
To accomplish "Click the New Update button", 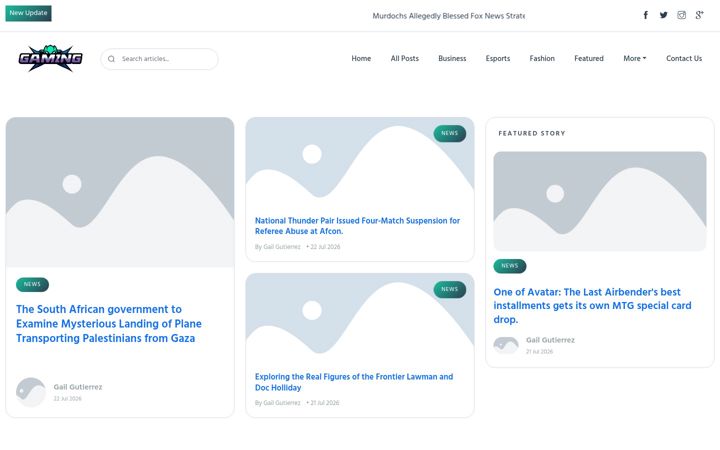I will pyautogui.click(x=28, y=13).
